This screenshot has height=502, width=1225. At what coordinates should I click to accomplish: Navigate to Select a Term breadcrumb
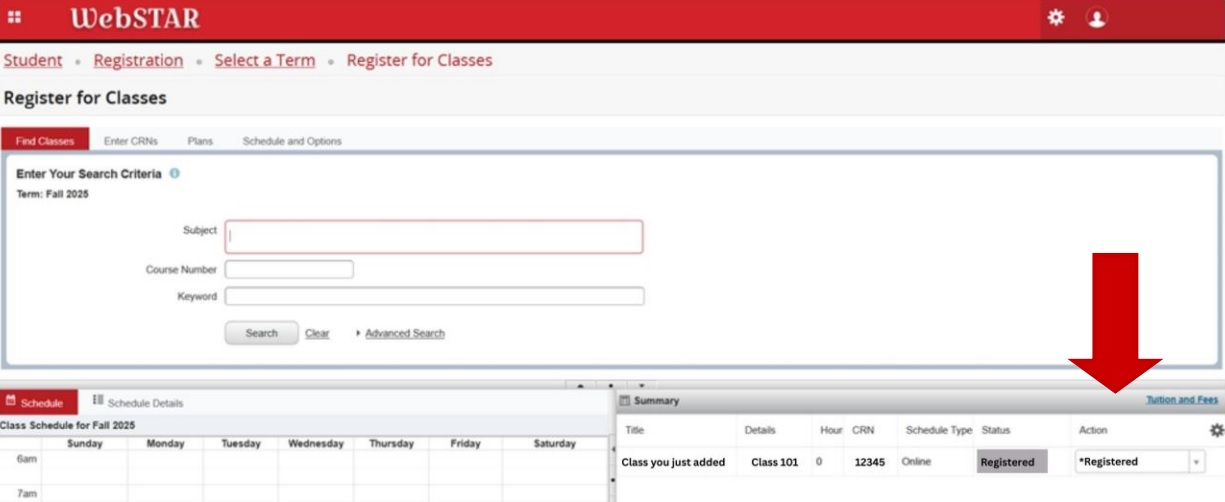265,60
